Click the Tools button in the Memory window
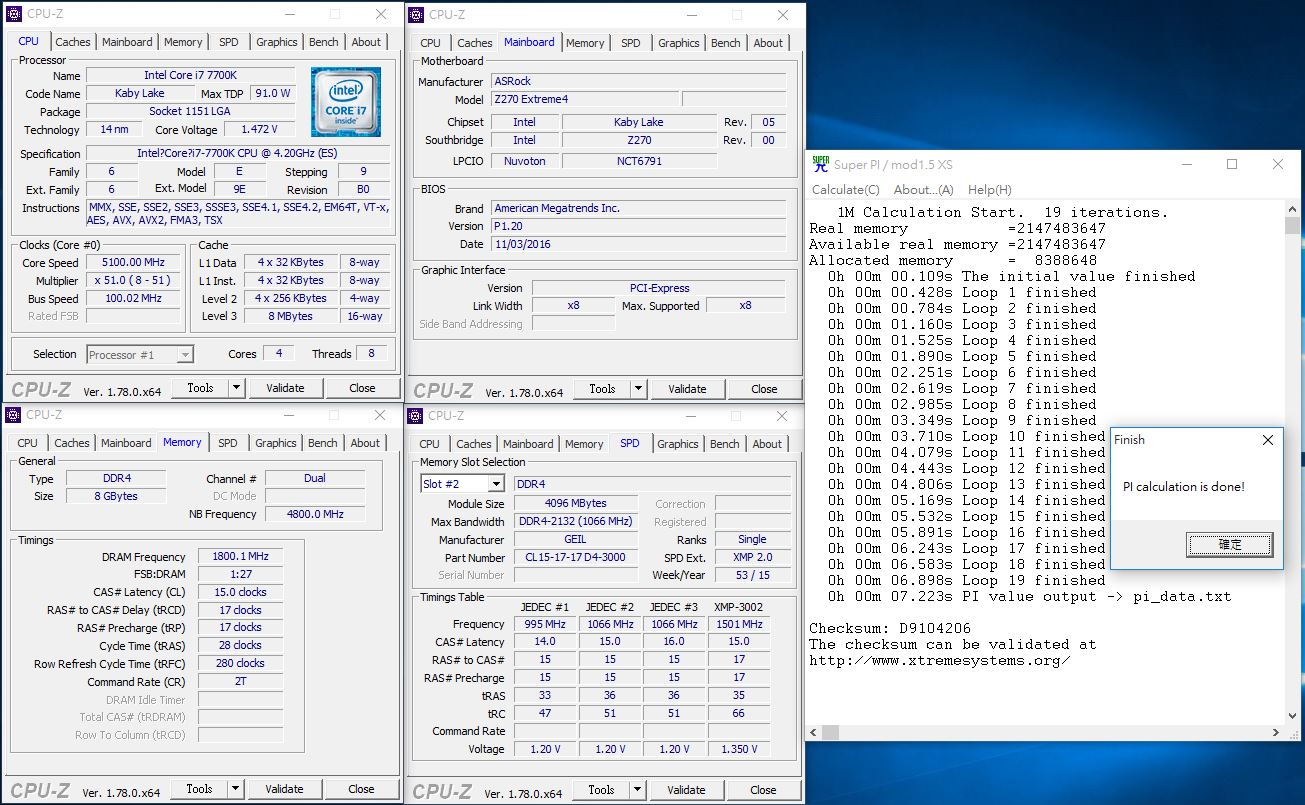 coord(199,789)
